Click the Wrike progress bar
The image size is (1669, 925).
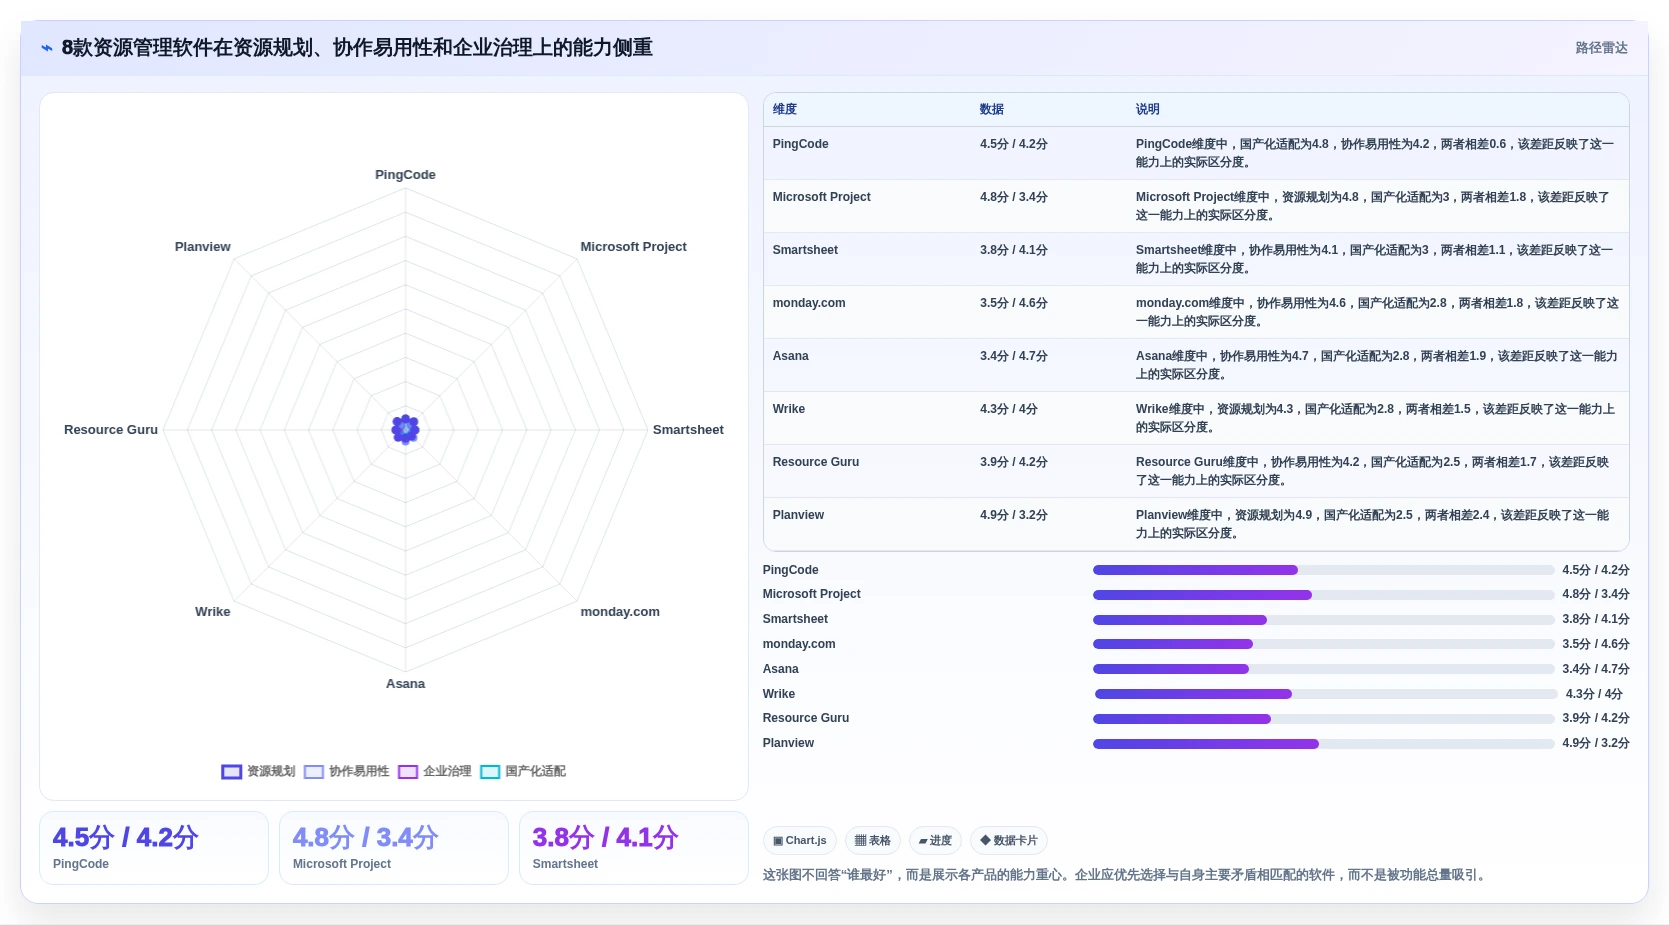click(1326, 694)
